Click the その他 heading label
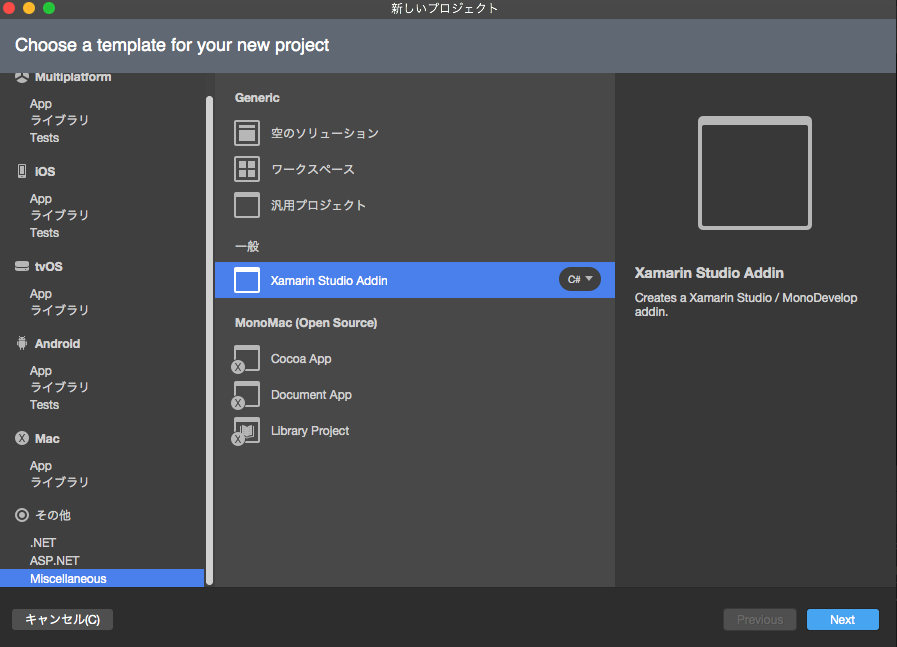Screen dimensions: 897x647 [x=53, y=515]
